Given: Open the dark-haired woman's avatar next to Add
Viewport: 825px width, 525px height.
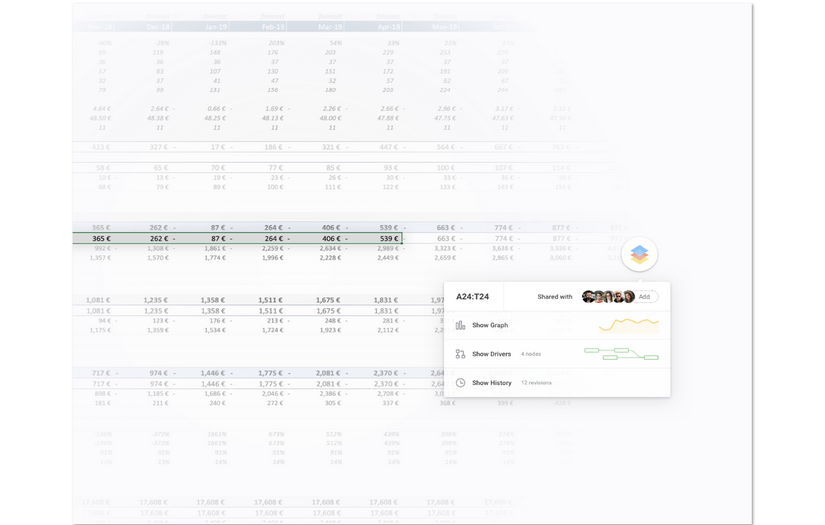Looking at the screenshot, I should tap(628, 297).
